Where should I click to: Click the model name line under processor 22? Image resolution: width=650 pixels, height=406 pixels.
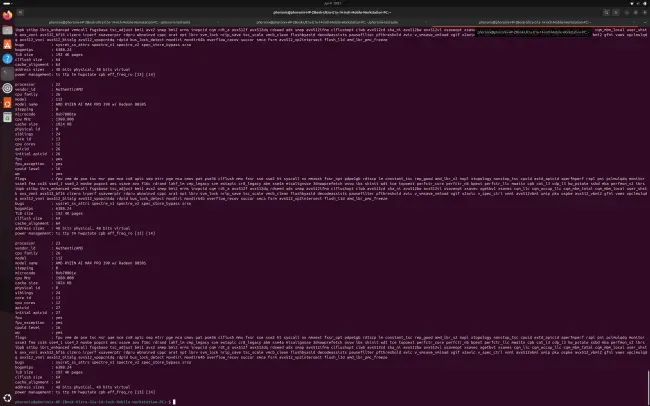click(x=80, y=104)
